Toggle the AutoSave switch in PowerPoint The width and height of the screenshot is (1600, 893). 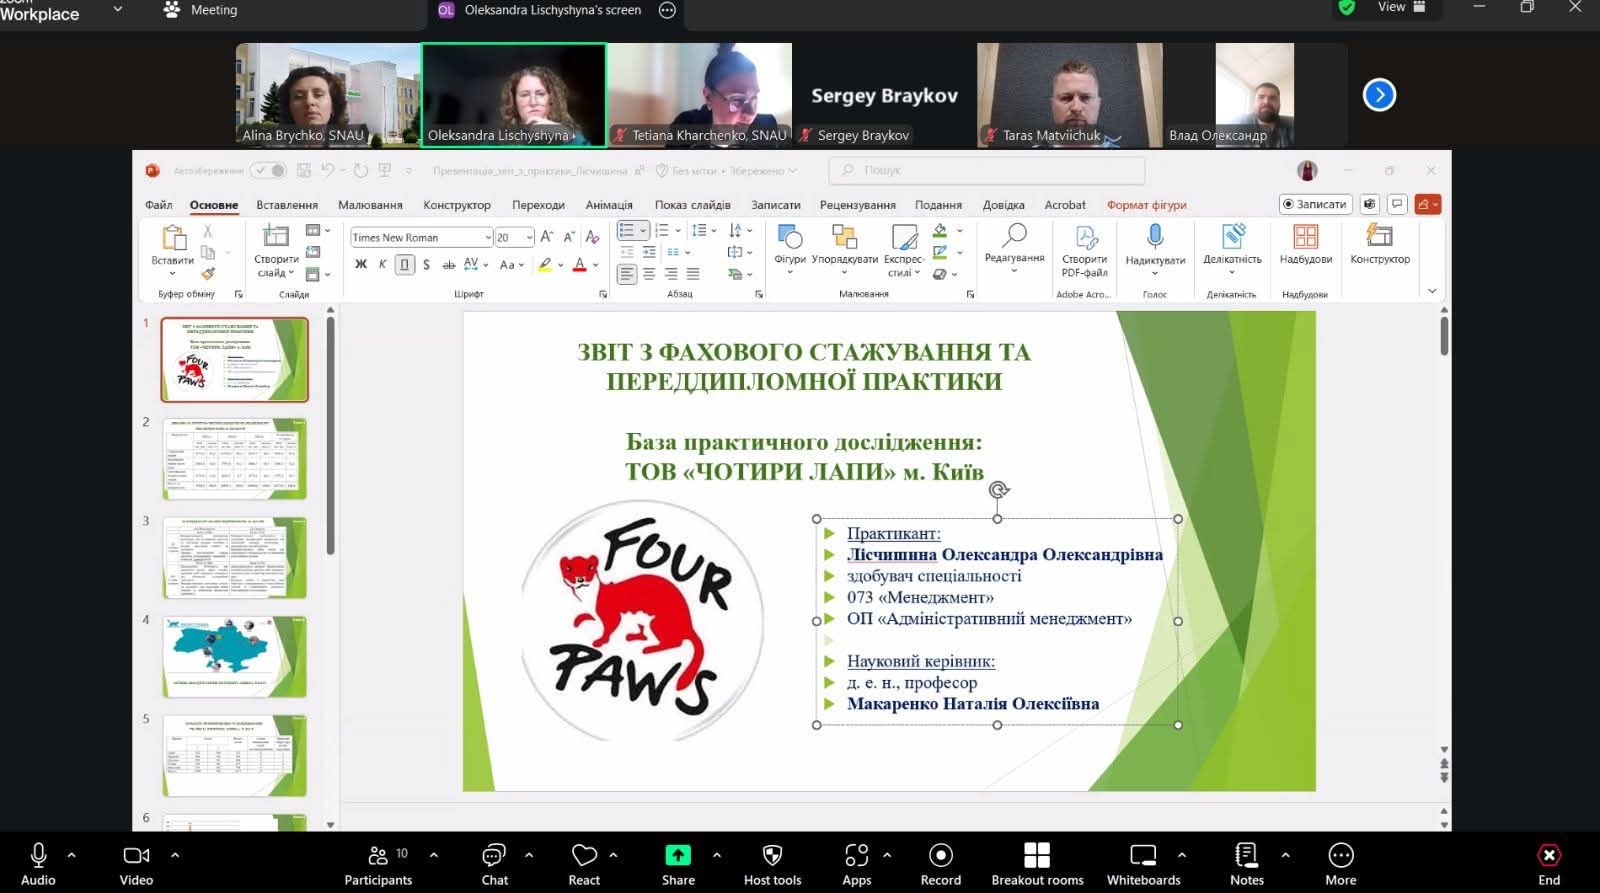tap(268, 171)
